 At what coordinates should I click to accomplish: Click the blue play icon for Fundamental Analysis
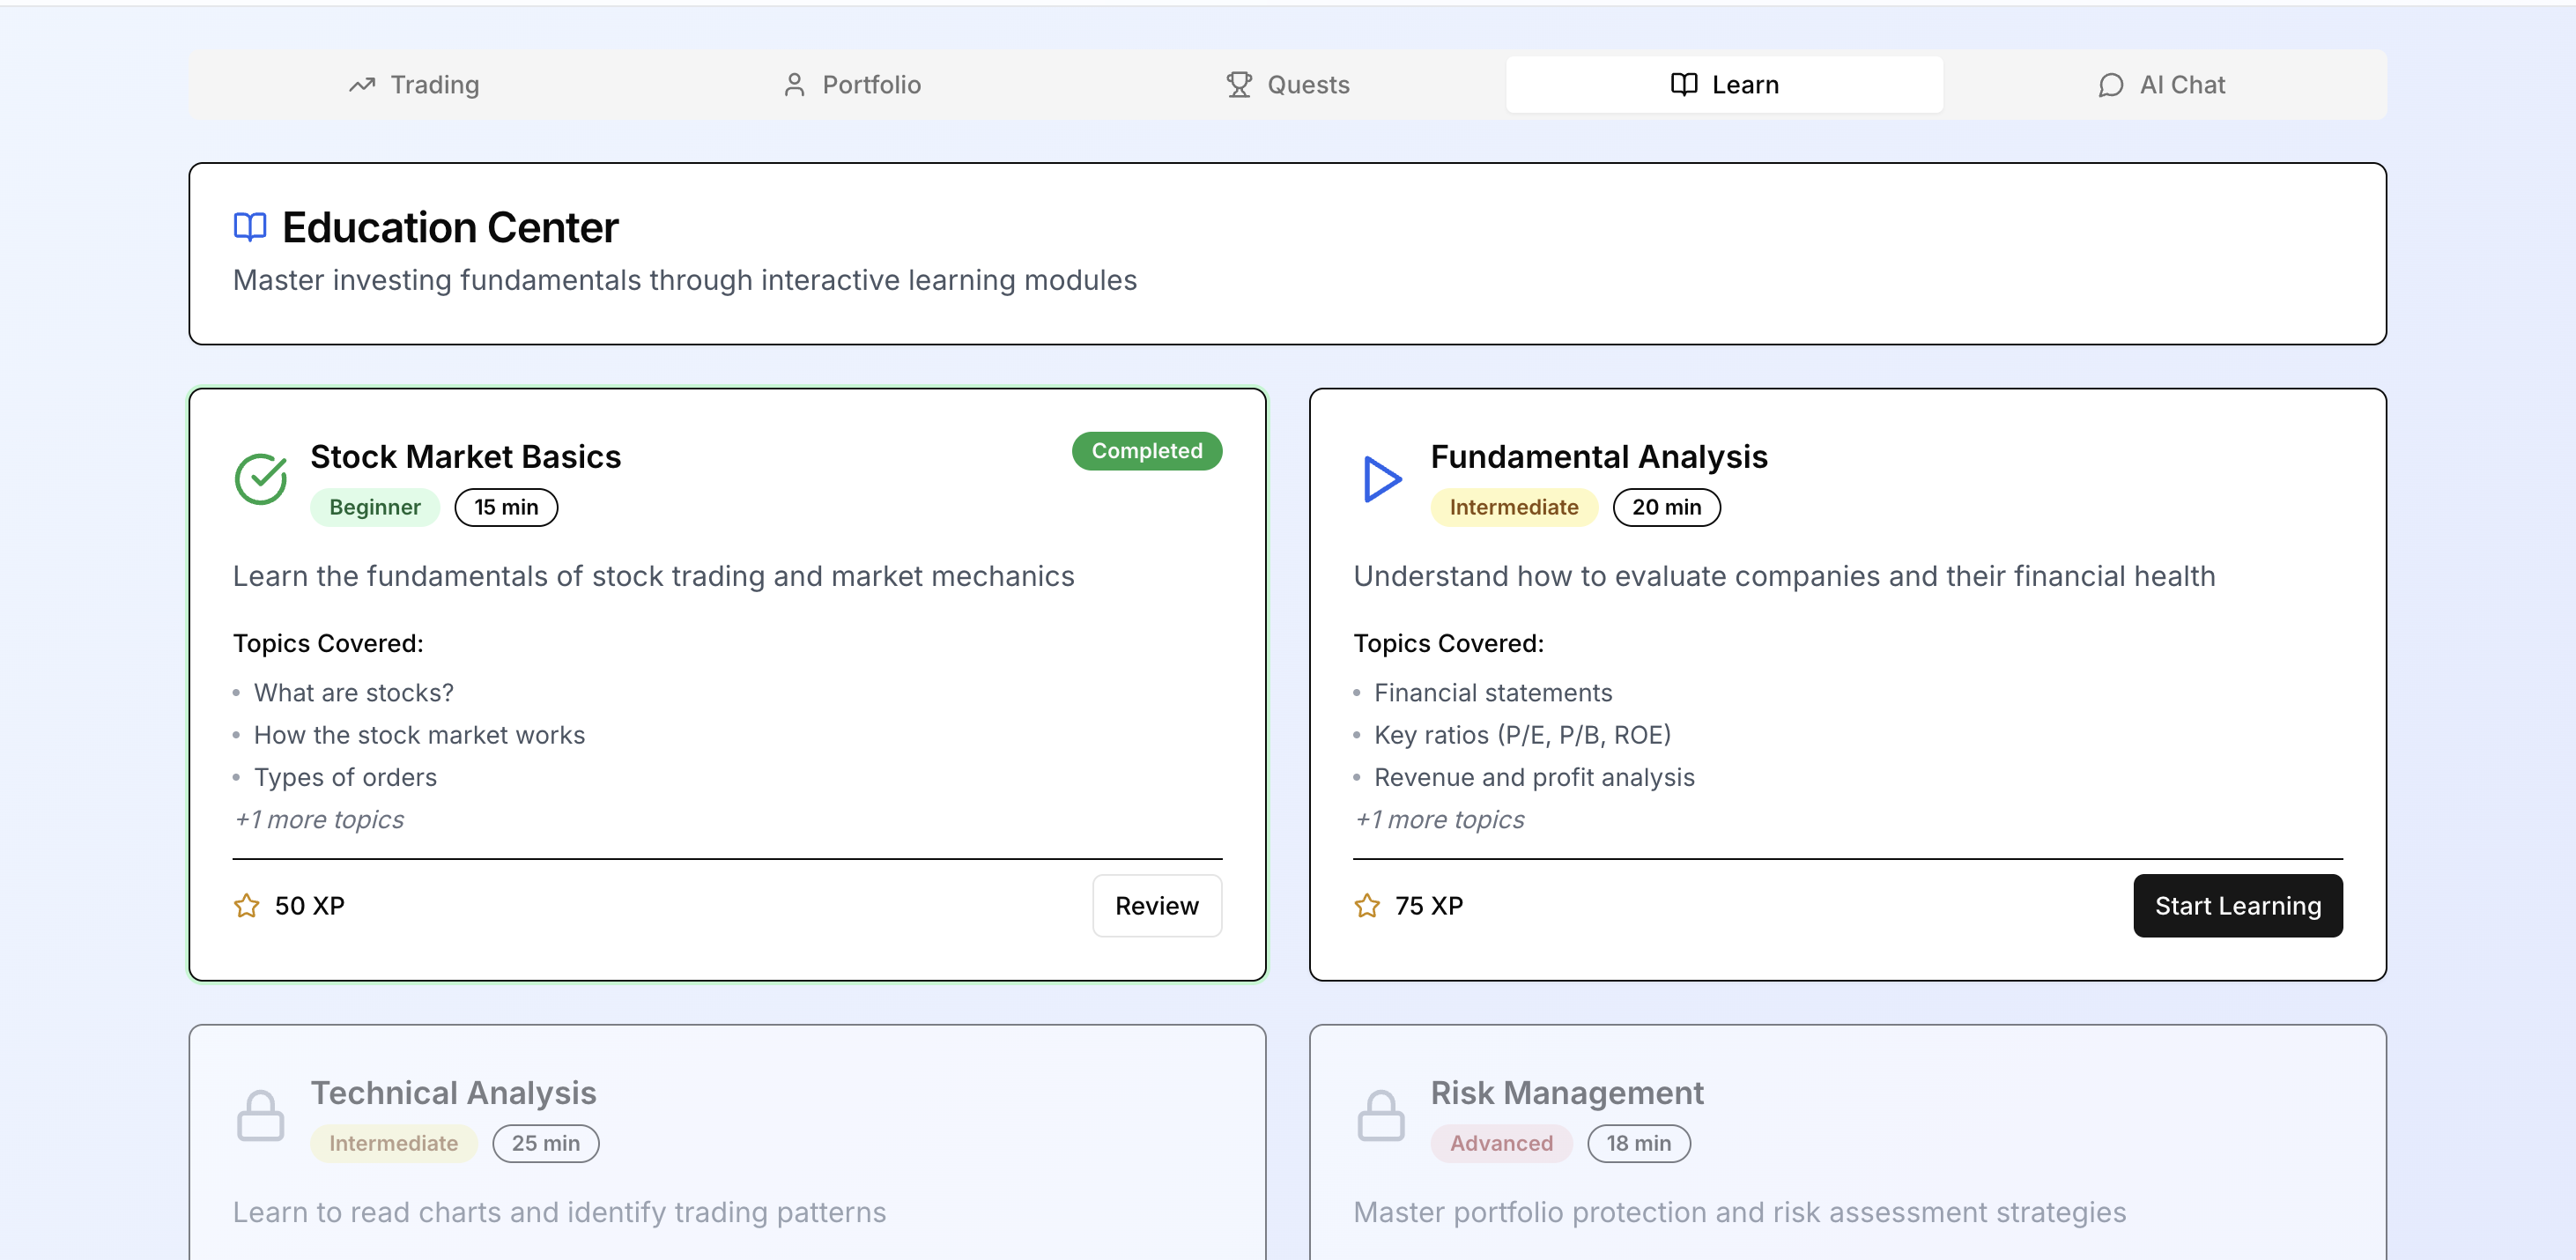(x=1381, y=479)
